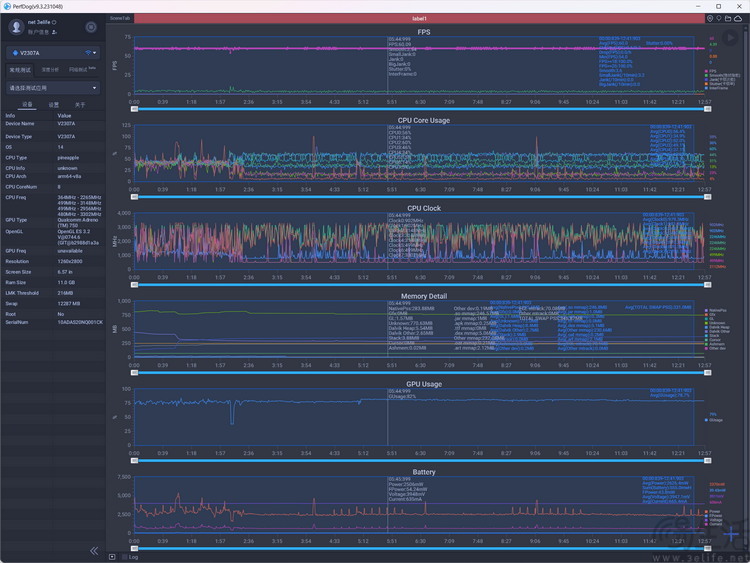This screenshot has height=563, width=750.
Task: Toggle the FPS series in the FPS legend
Action: pyautogui.click(x=710, y=71)
